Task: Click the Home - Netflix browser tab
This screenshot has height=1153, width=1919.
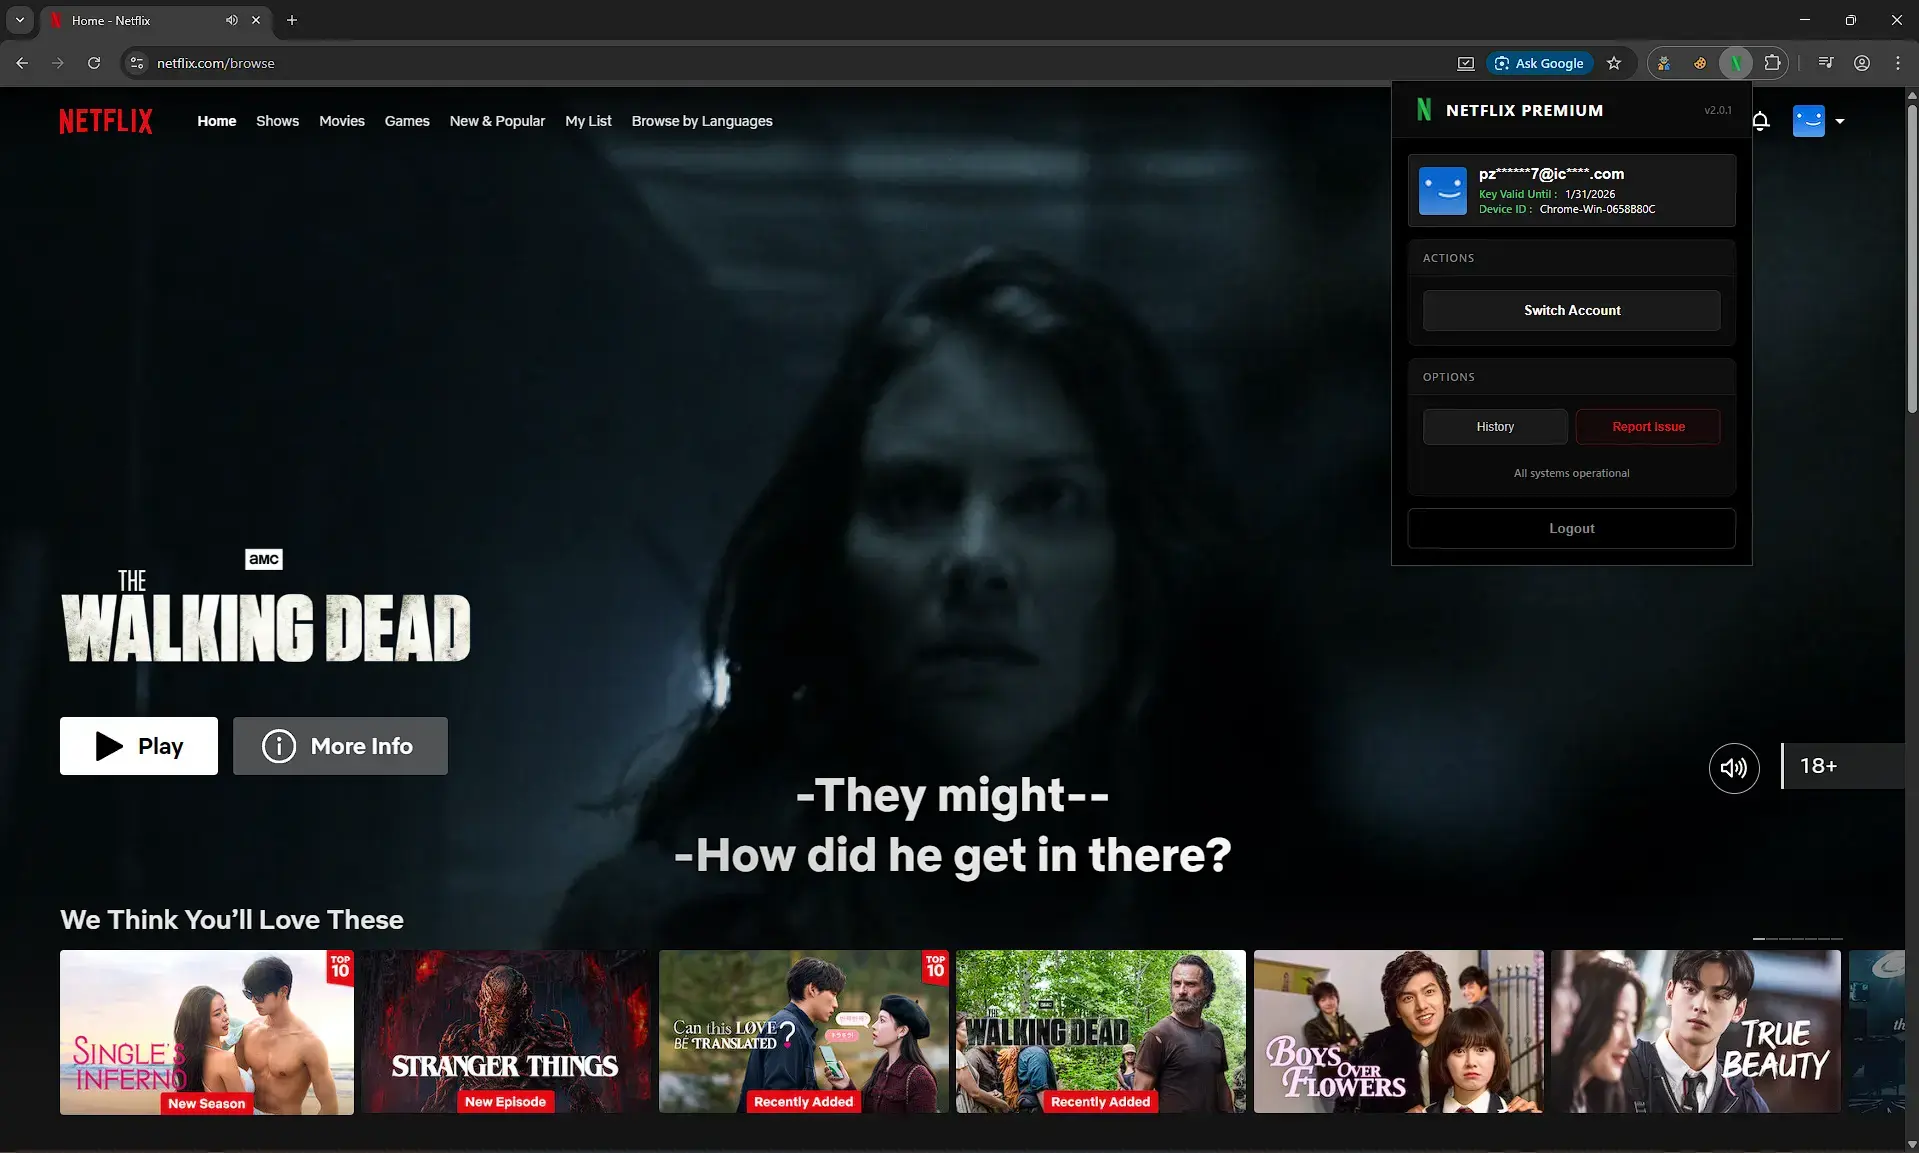Action: point(157,20)
